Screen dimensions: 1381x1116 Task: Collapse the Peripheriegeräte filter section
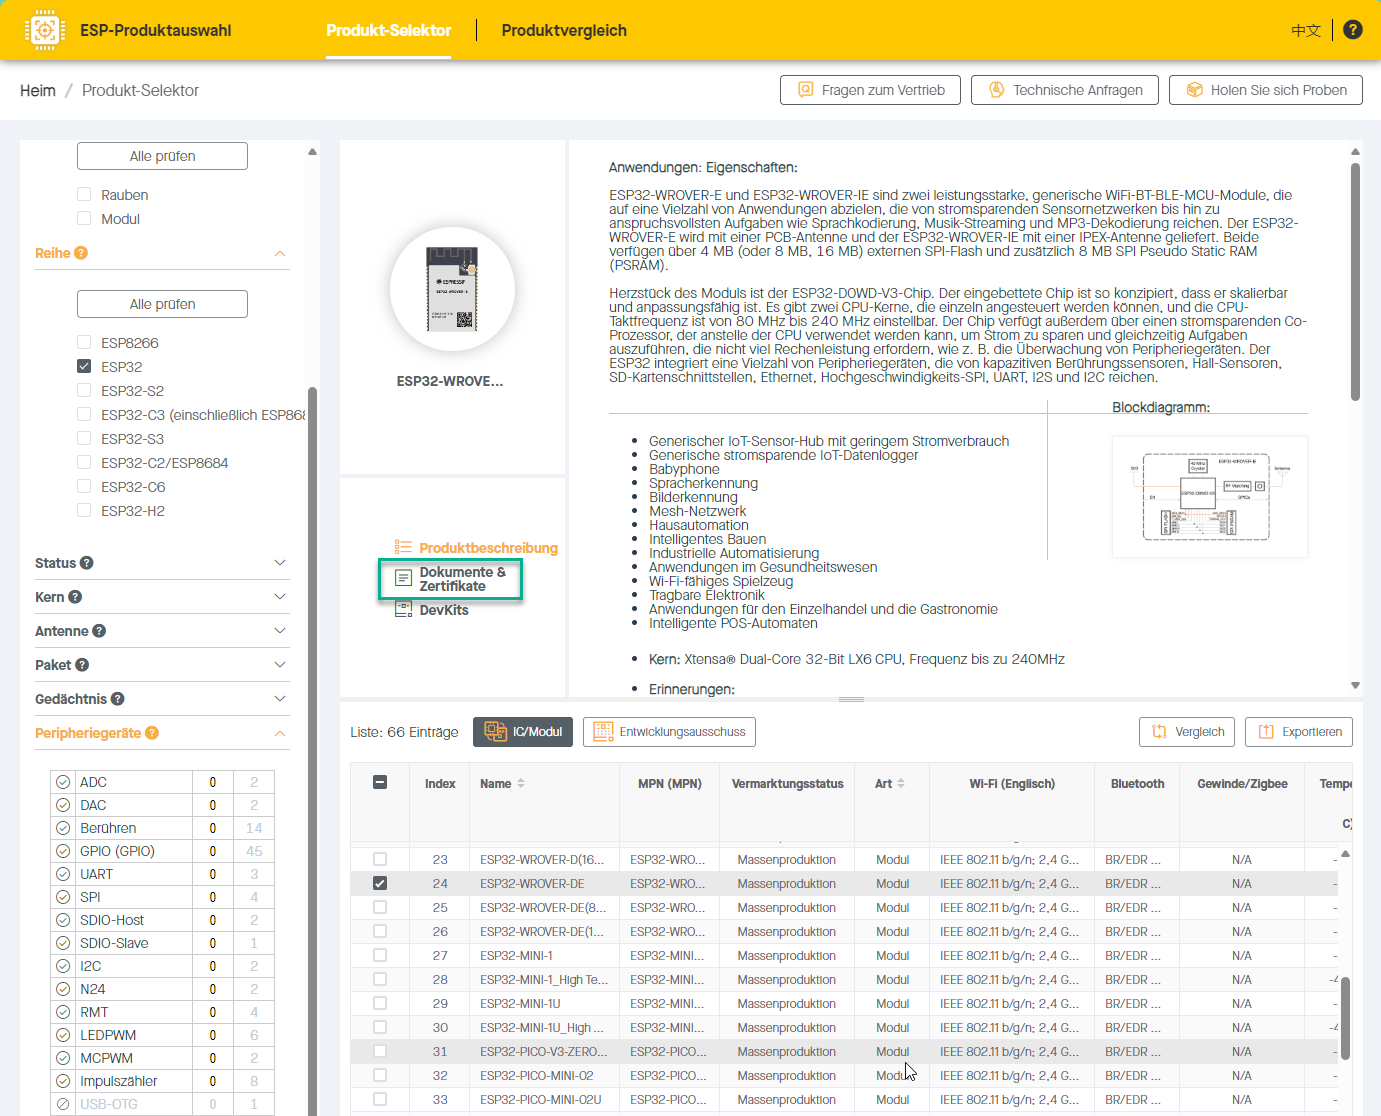280,733
